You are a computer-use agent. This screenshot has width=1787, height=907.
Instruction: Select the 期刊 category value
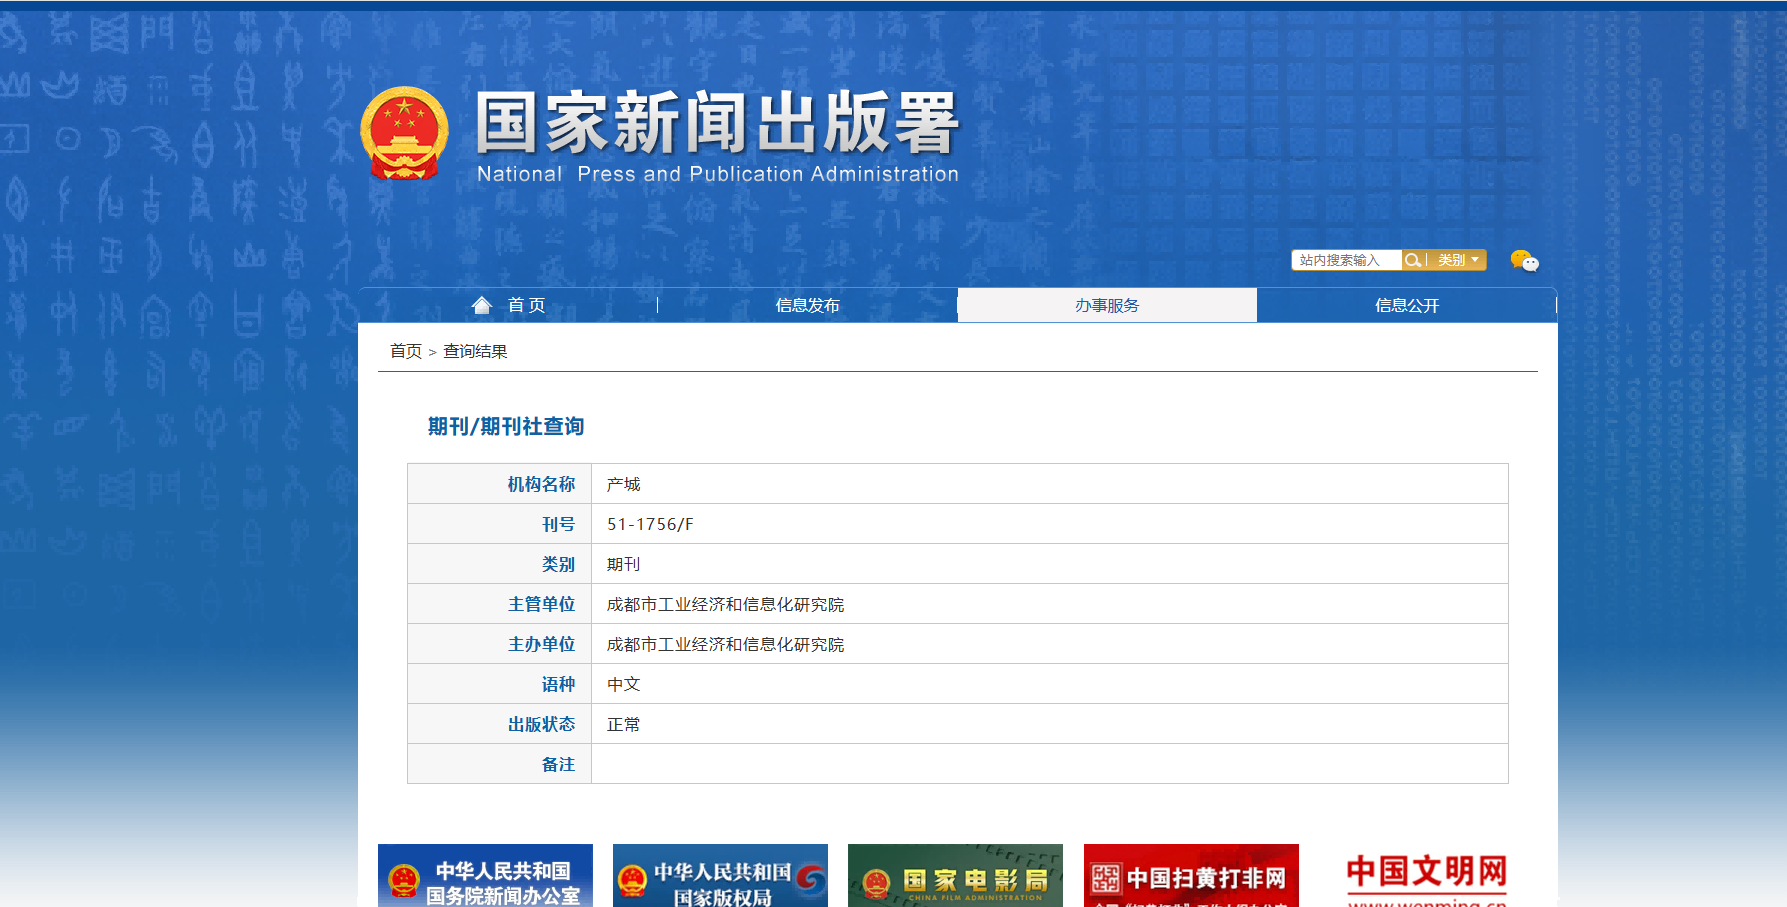623,564
